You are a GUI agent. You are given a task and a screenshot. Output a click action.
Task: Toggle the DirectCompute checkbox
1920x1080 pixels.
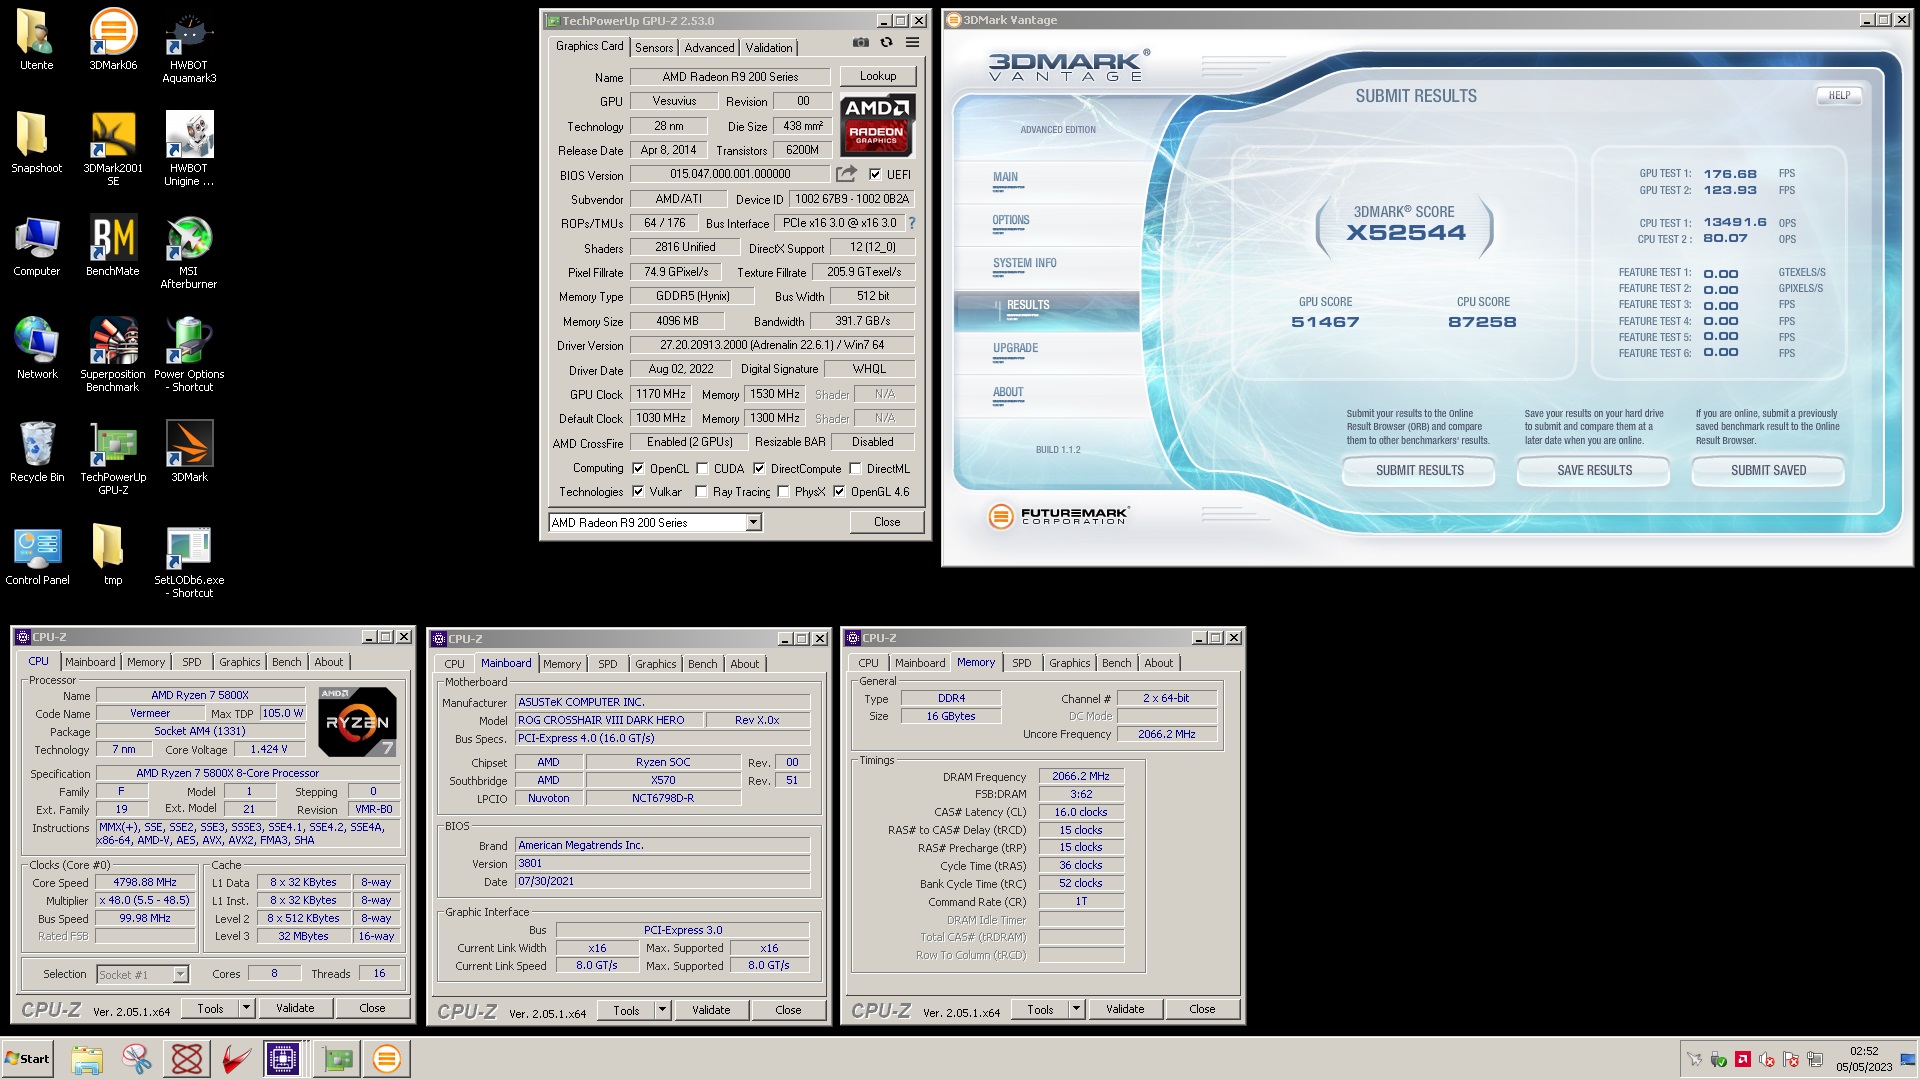759,469
